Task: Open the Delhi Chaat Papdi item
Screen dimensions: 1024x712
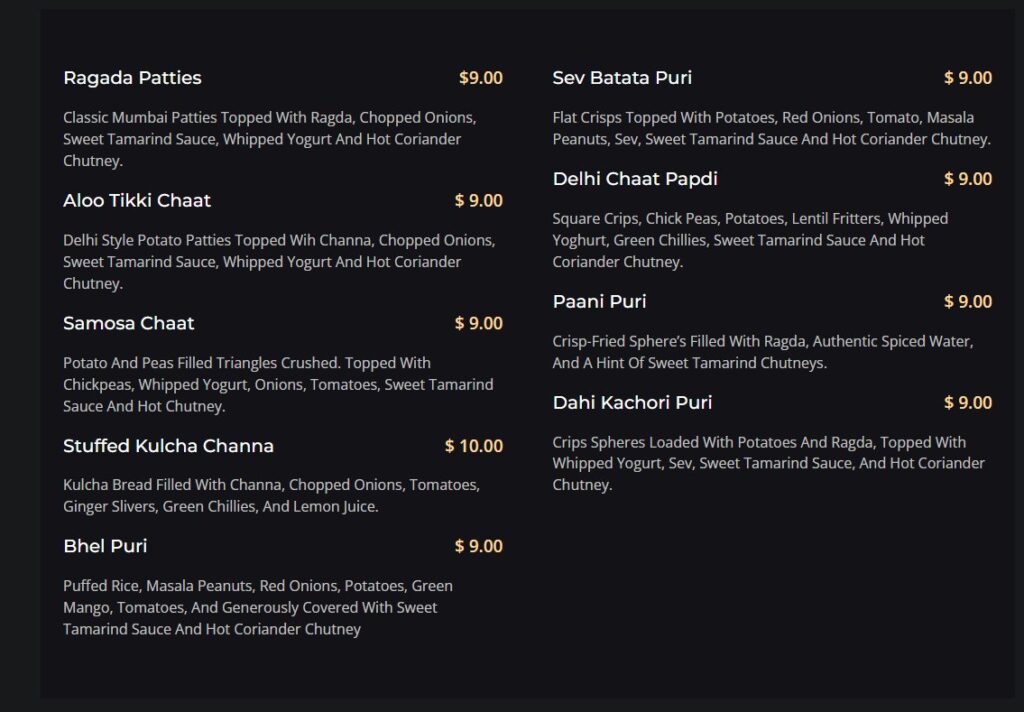Action: (635, 179)
